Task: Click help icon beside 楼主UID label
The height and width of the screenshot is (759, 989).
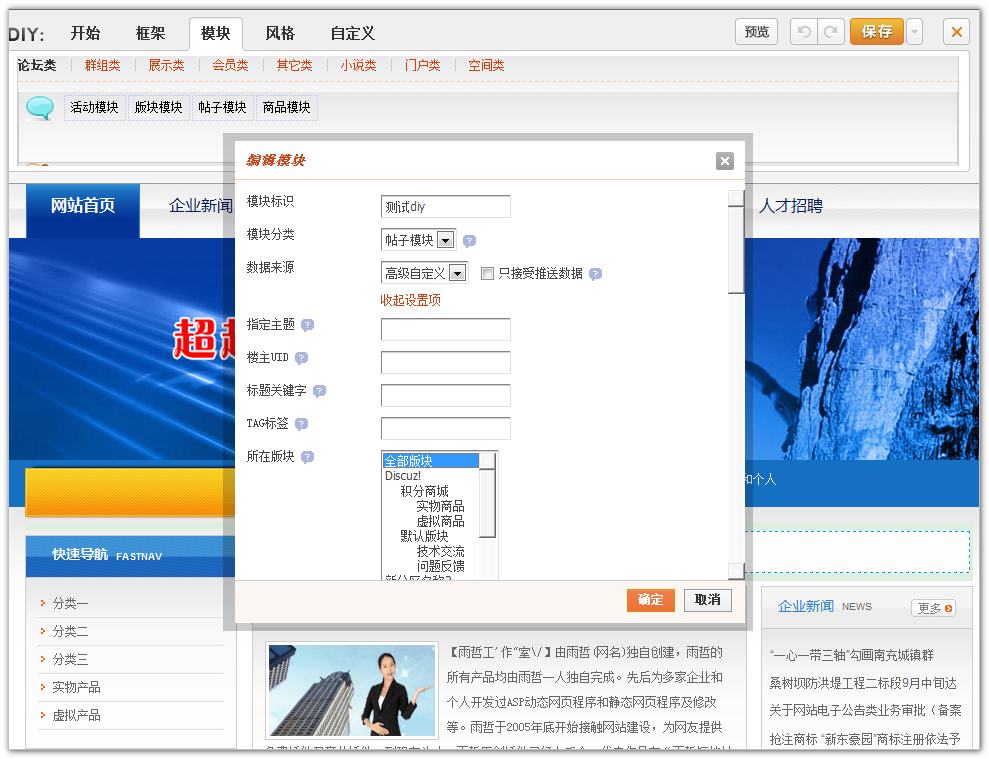Action: tap(301, 358)
